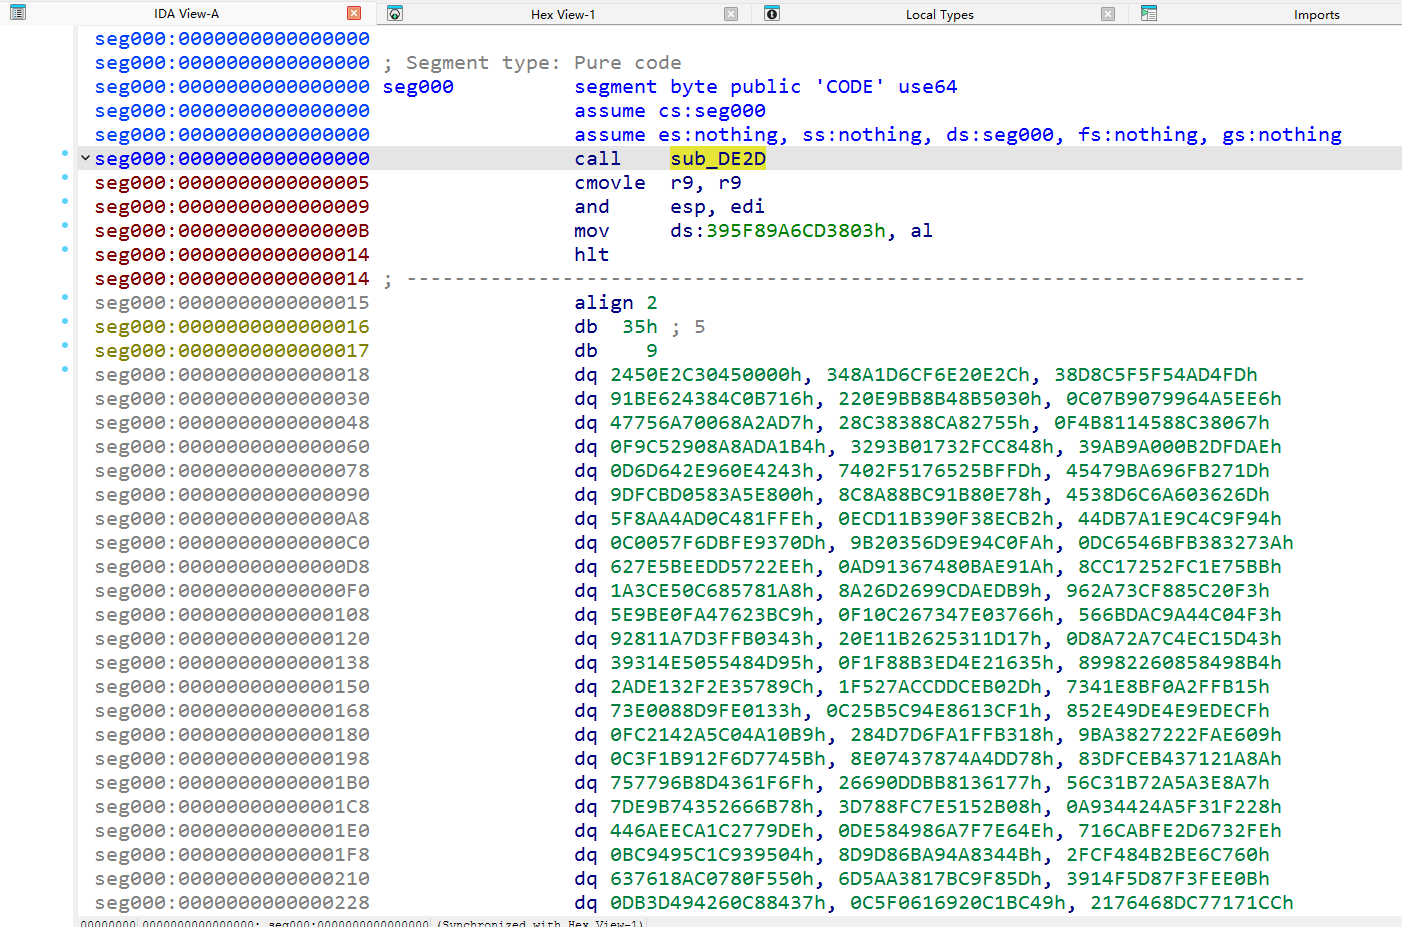Click the value 5F8AA4AD0C481FFEh
Screen dimensions: 1402x927
(x=712, y=518)
